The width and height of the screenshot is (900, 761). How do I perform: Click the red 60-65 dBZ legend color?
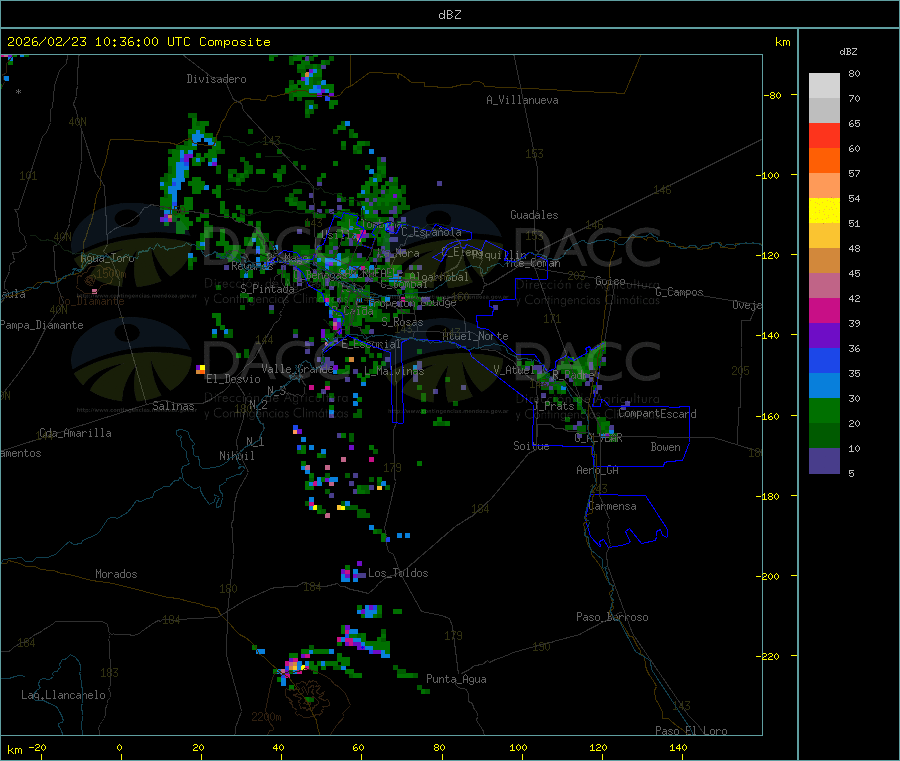tap(824, 135)
